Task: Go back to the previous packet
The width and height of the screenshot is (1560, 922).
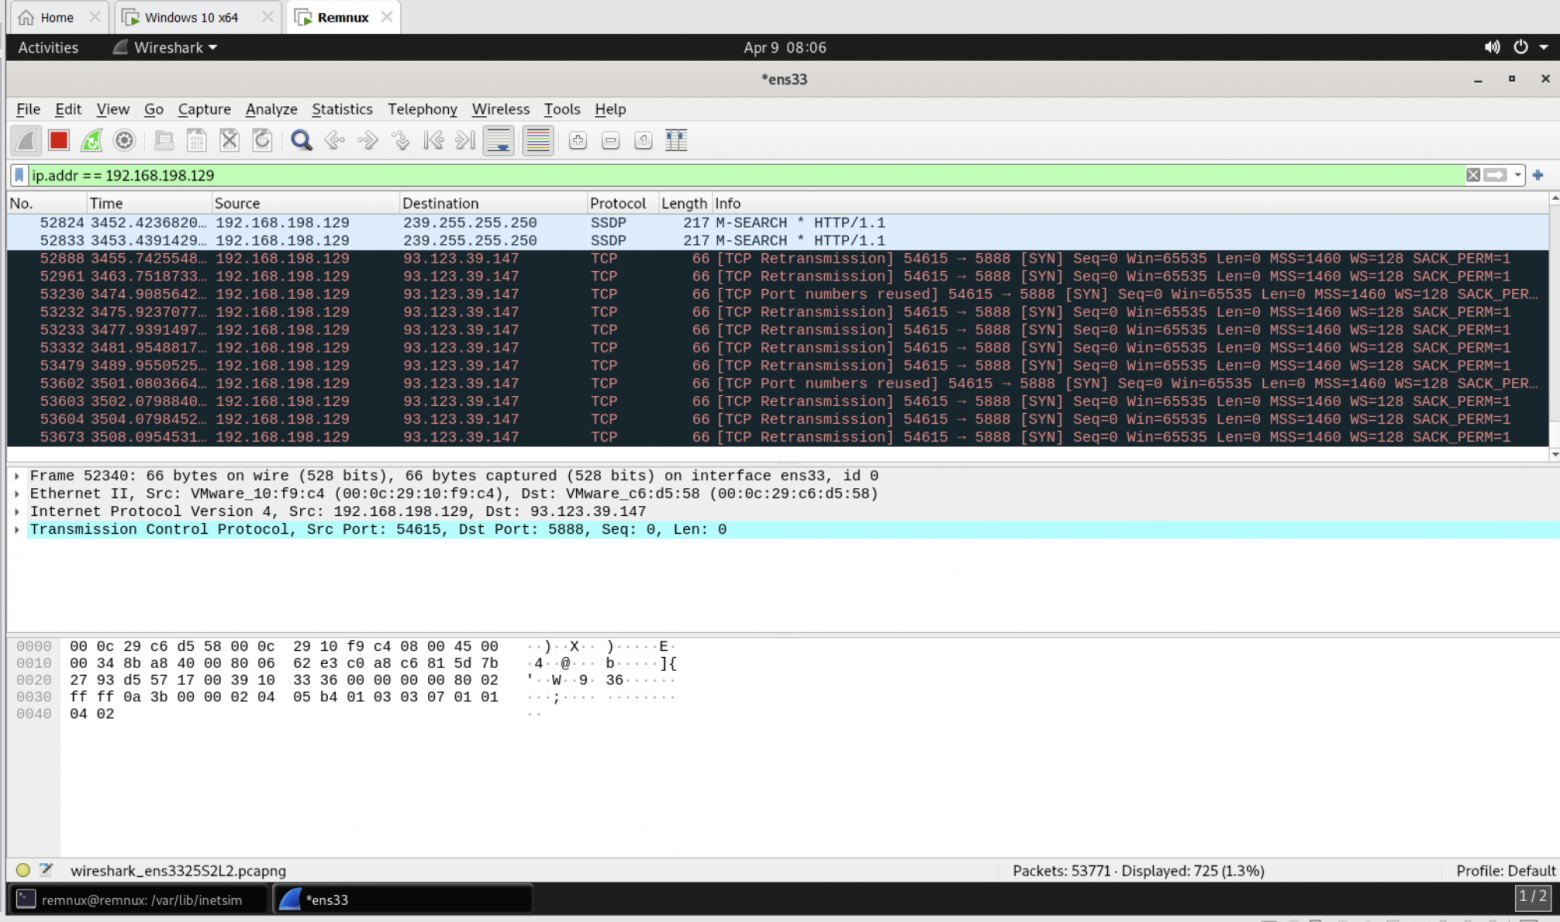Action: (x=335, y=141)
